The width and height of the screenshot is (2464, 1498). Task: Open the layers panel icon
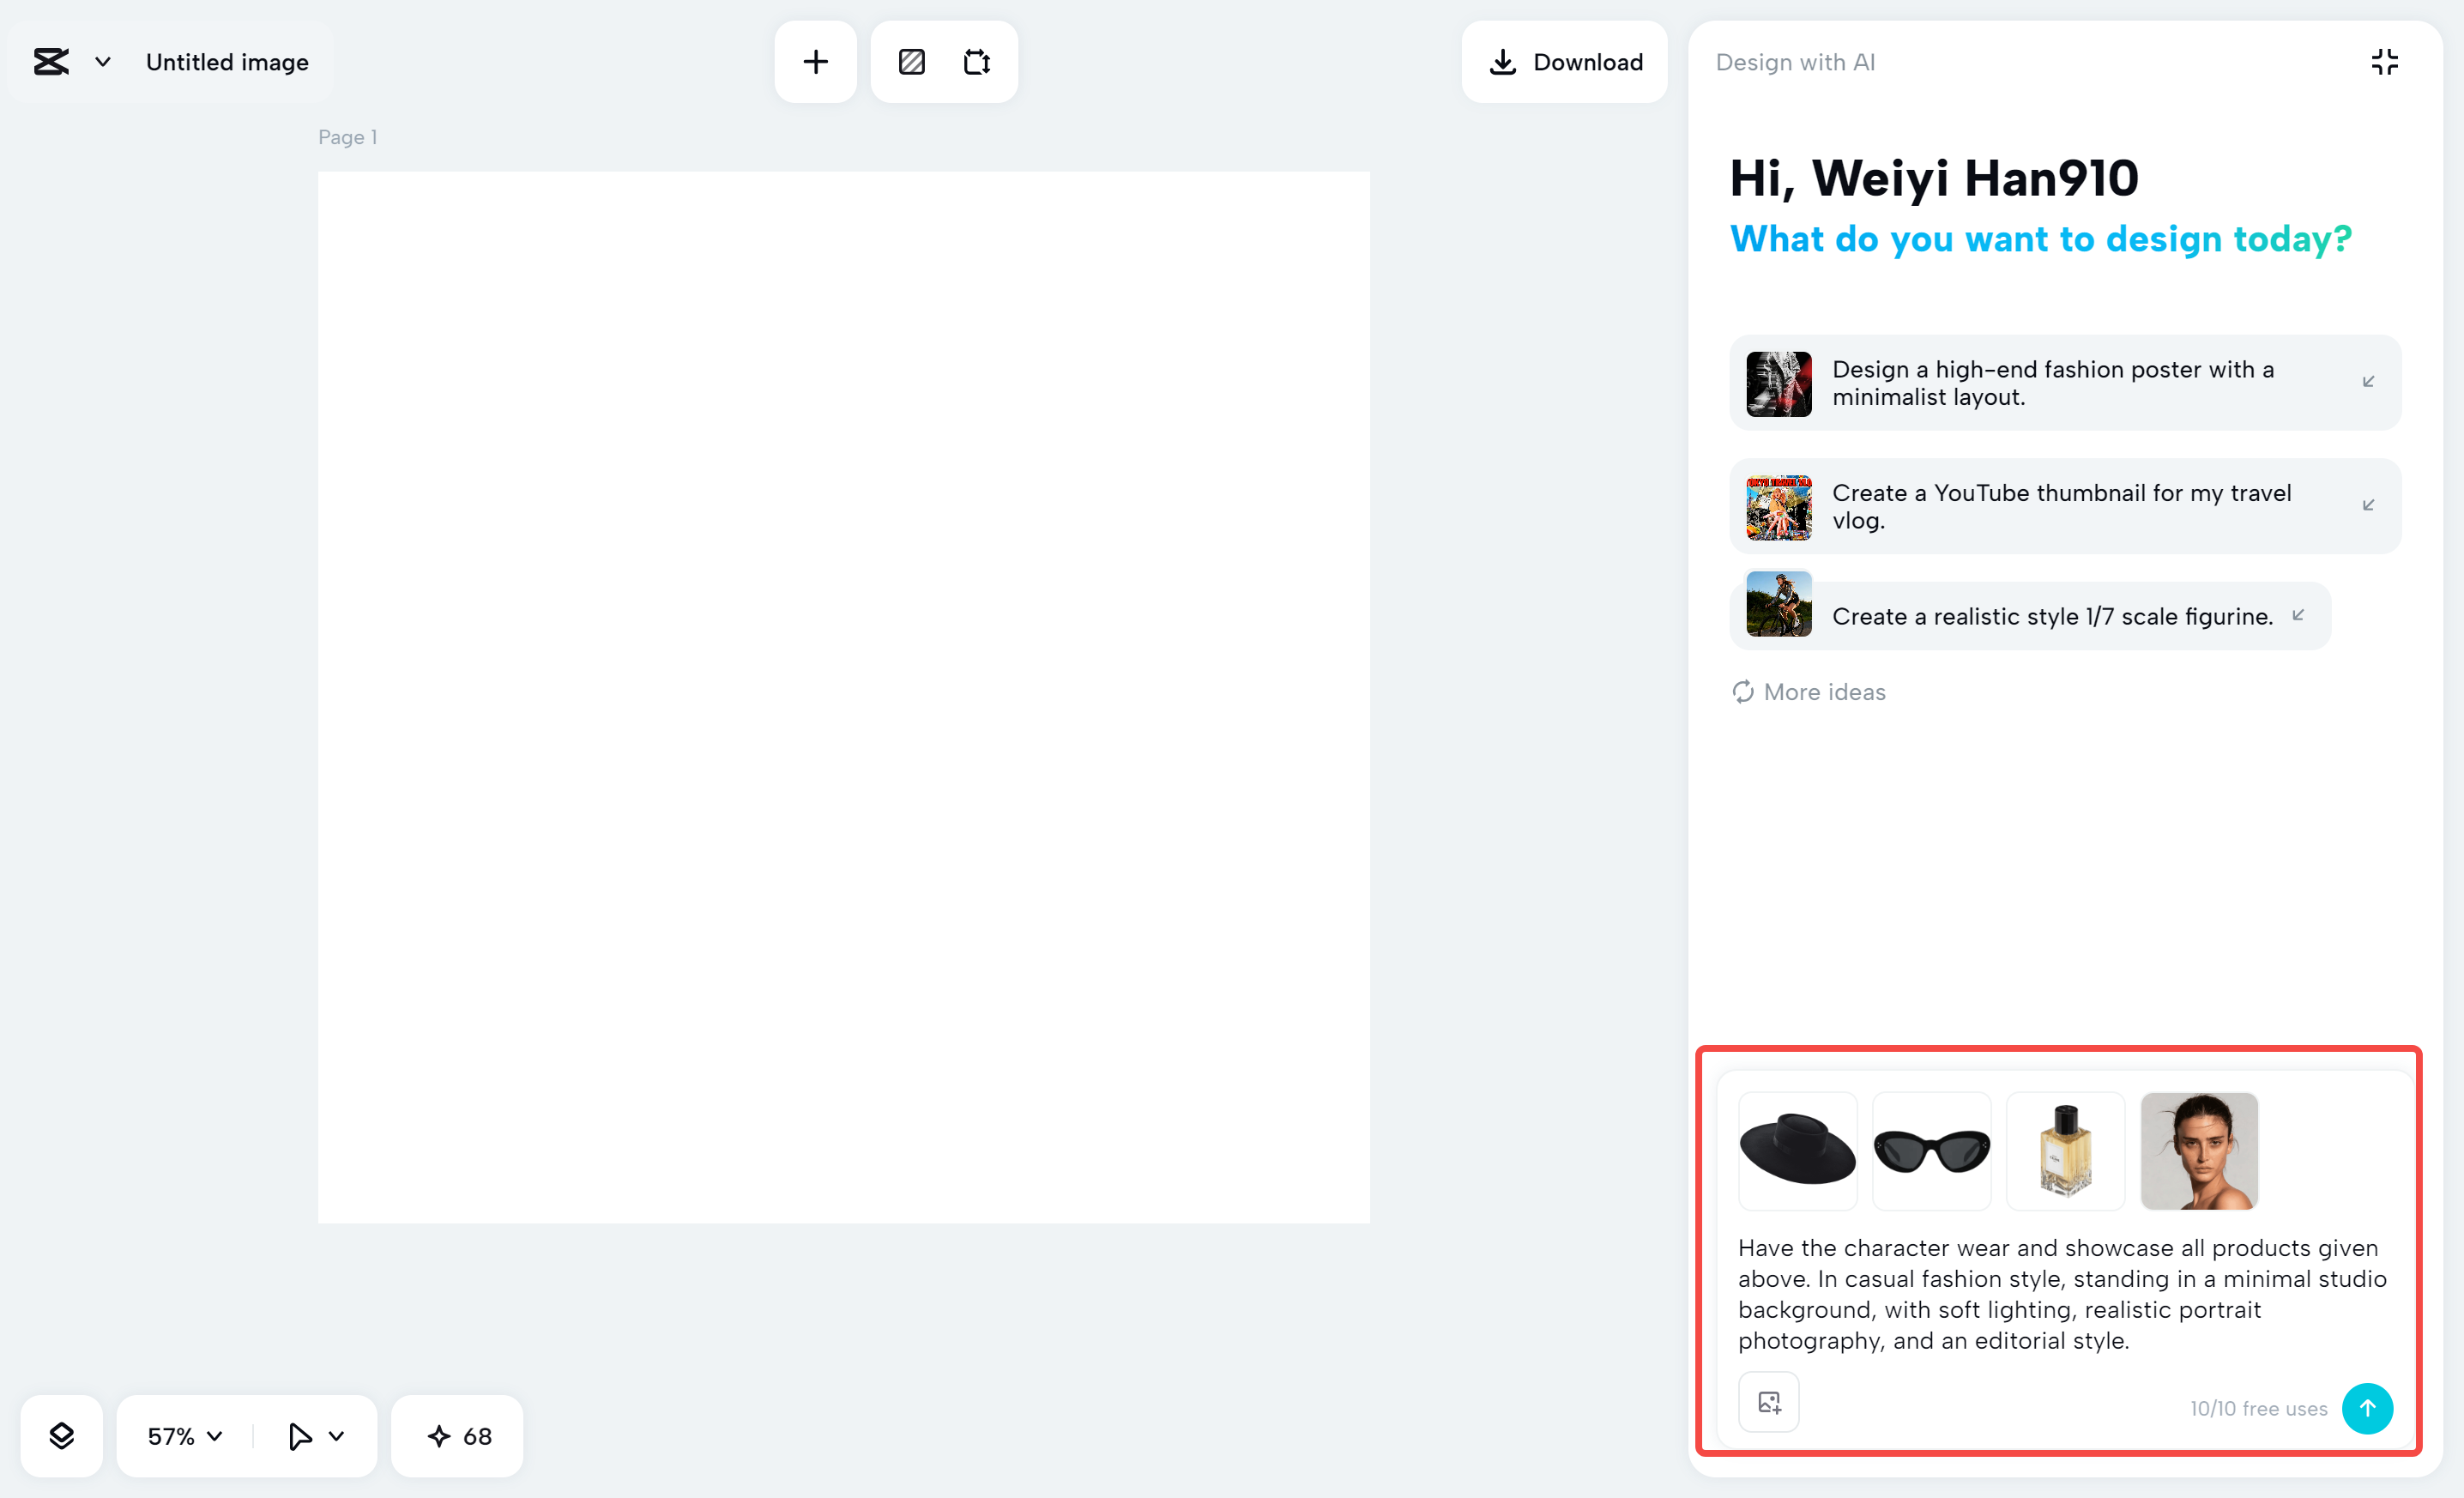[x=62, y=1436]
